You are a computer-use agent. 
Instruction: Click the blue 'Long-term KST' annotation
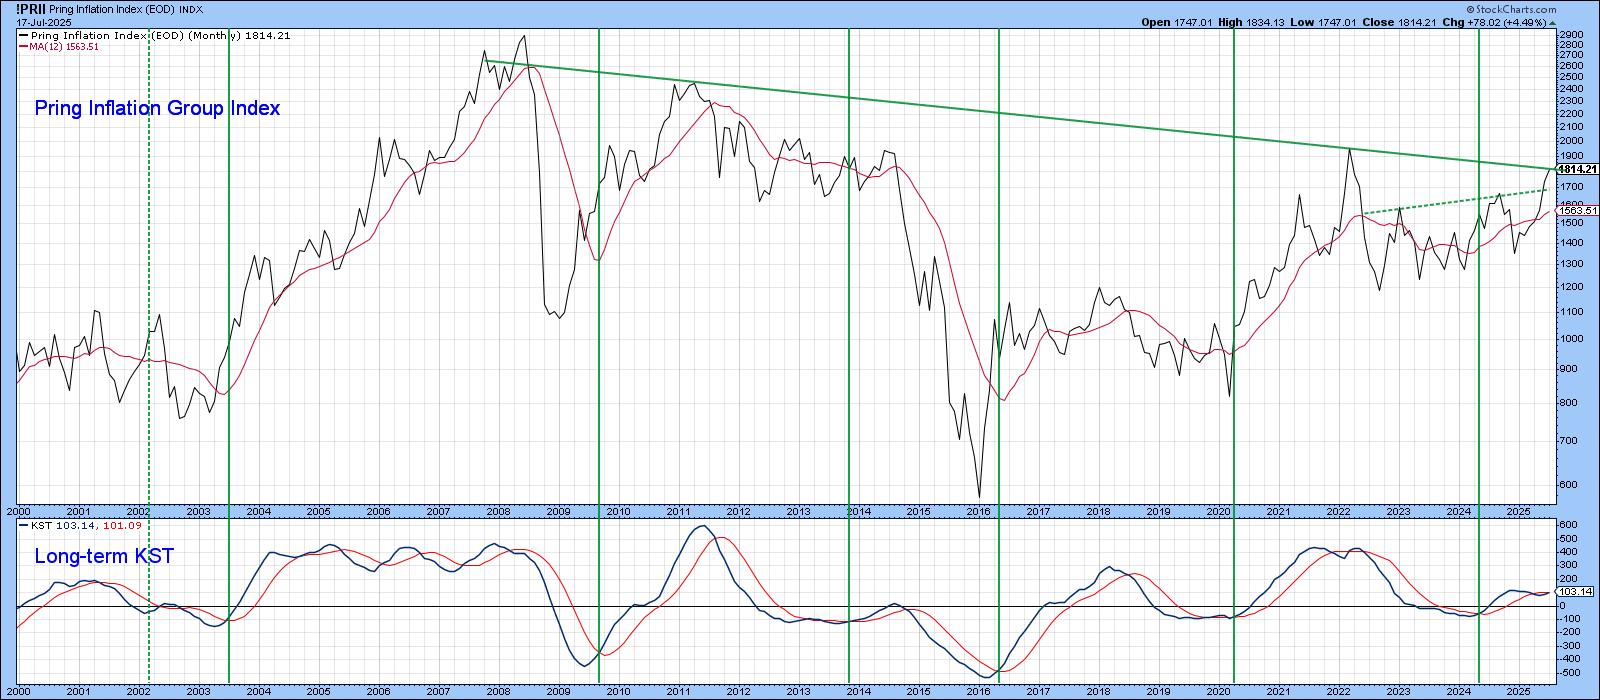[104, 556]
